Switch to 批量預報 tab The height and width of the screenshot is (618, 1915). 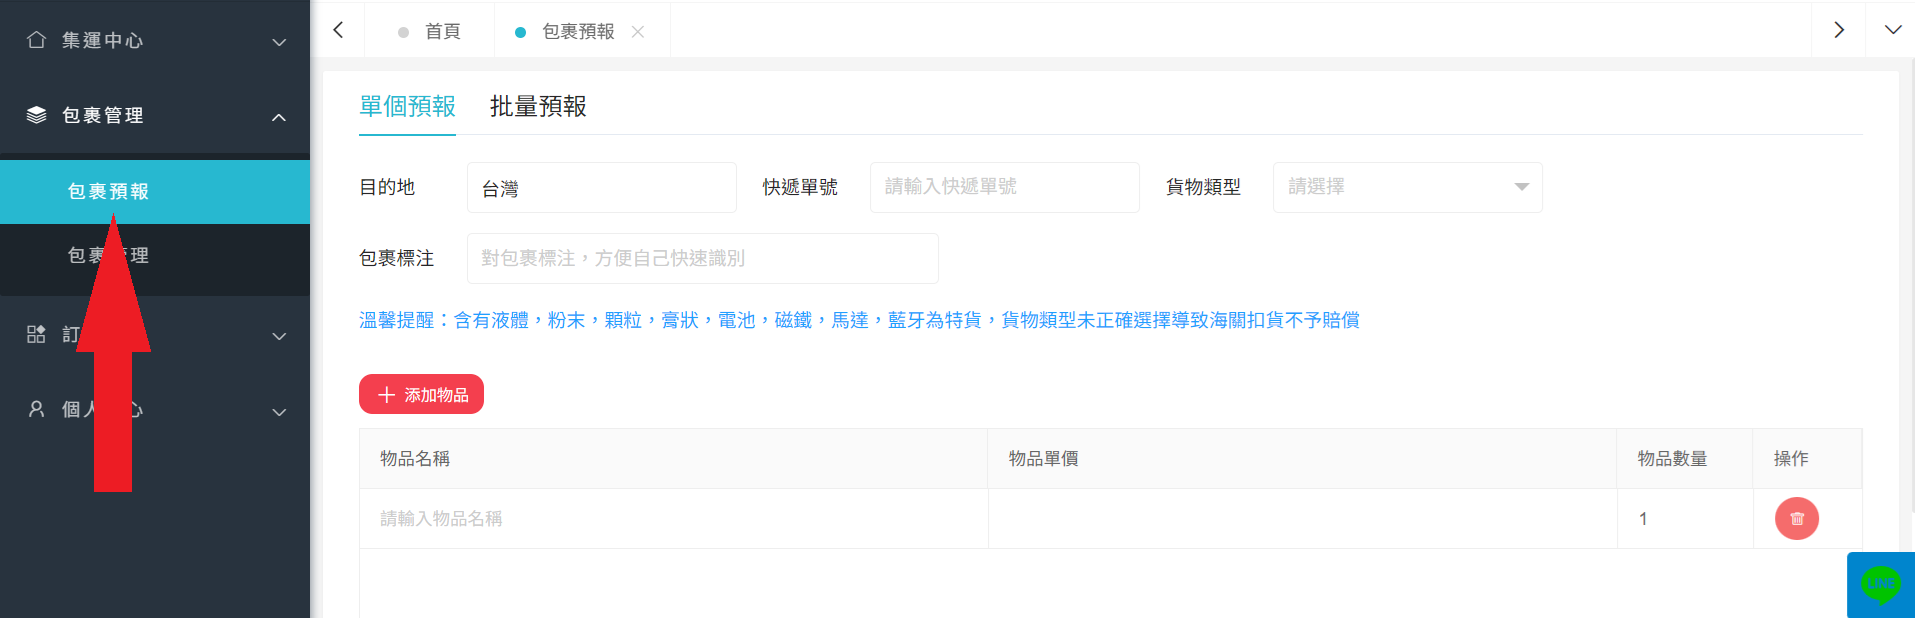click(538, 106)
